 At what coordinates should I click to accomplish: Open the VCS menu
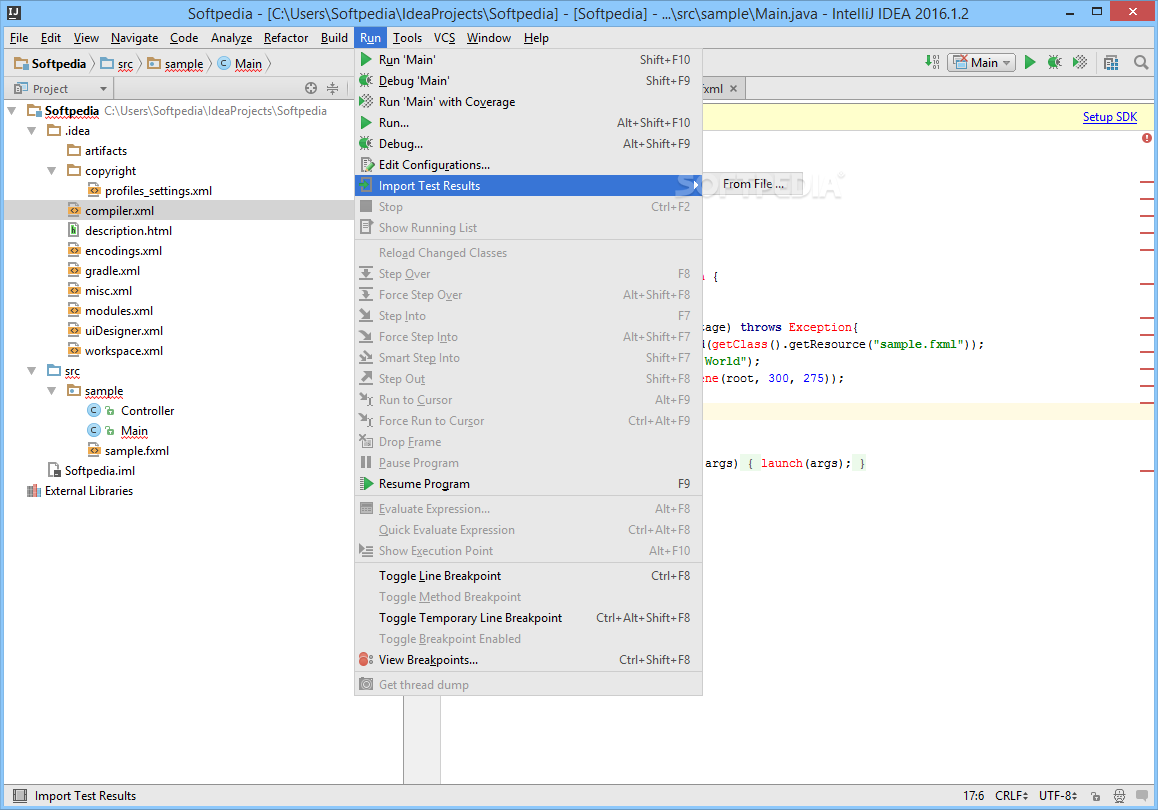coord(444,38)
